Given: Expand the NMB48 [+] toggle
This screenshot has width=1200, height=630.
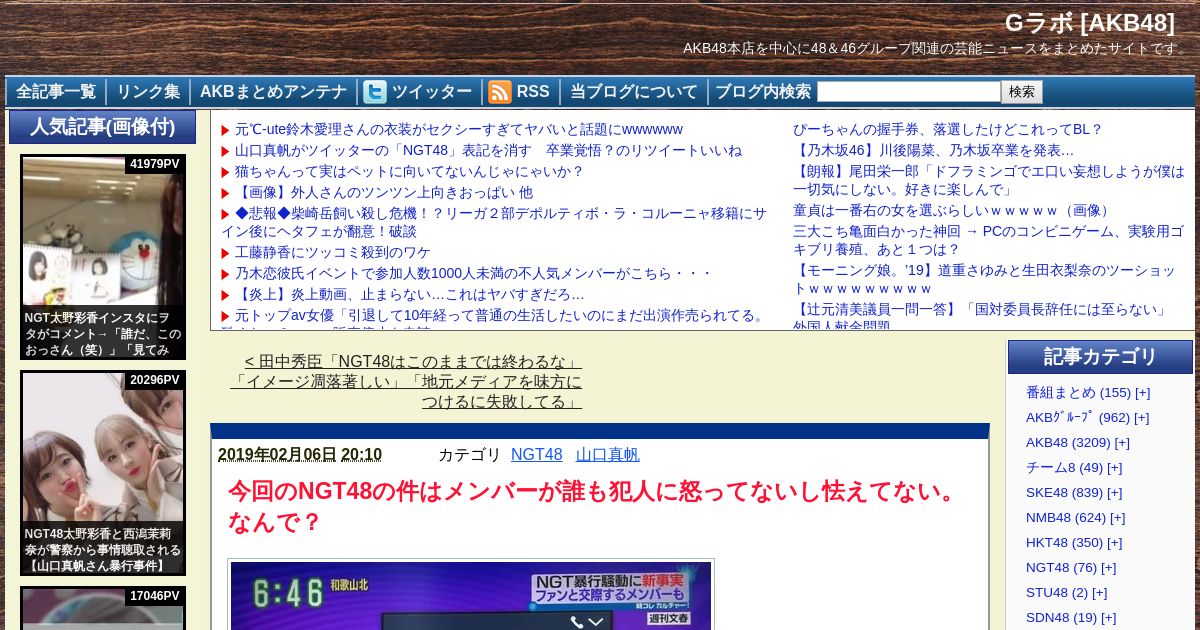Looking at the screenshot, I should 1118,518.
